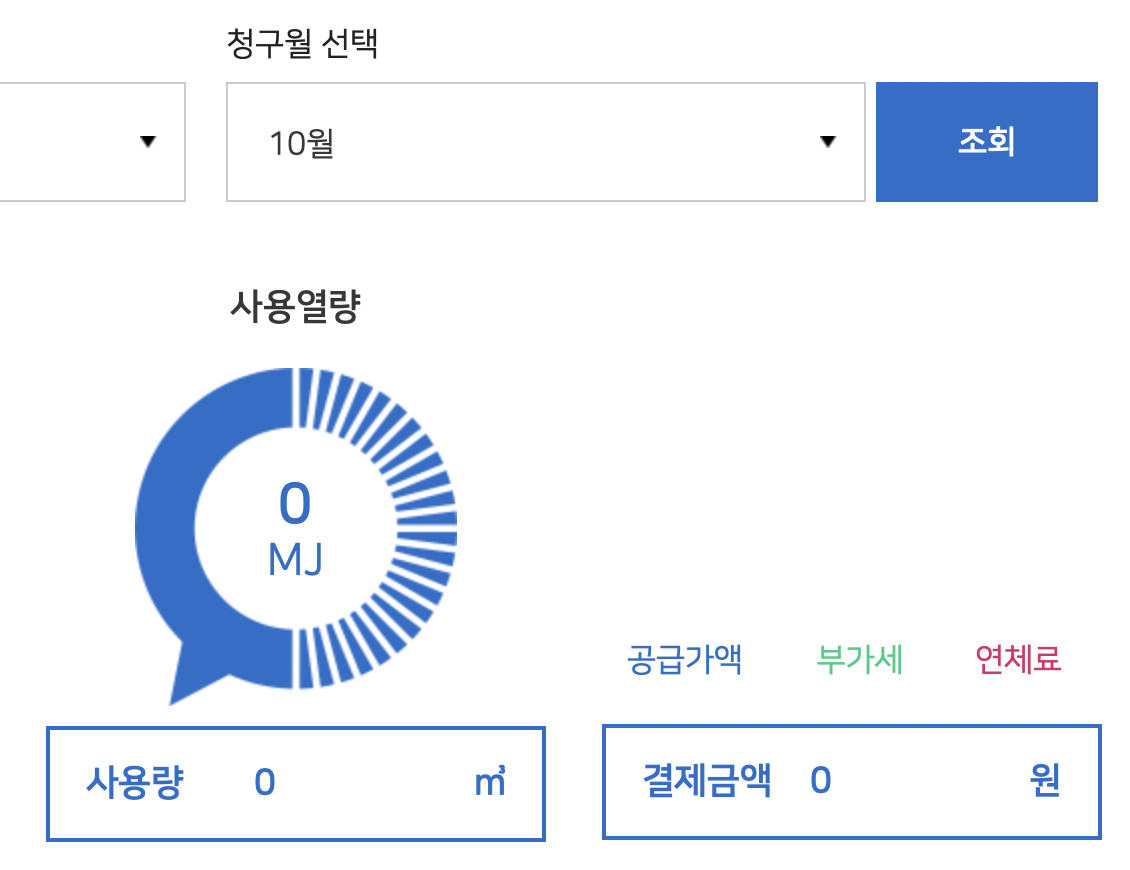Click the 원 currency label in payment box

[x=1045, y=783]
